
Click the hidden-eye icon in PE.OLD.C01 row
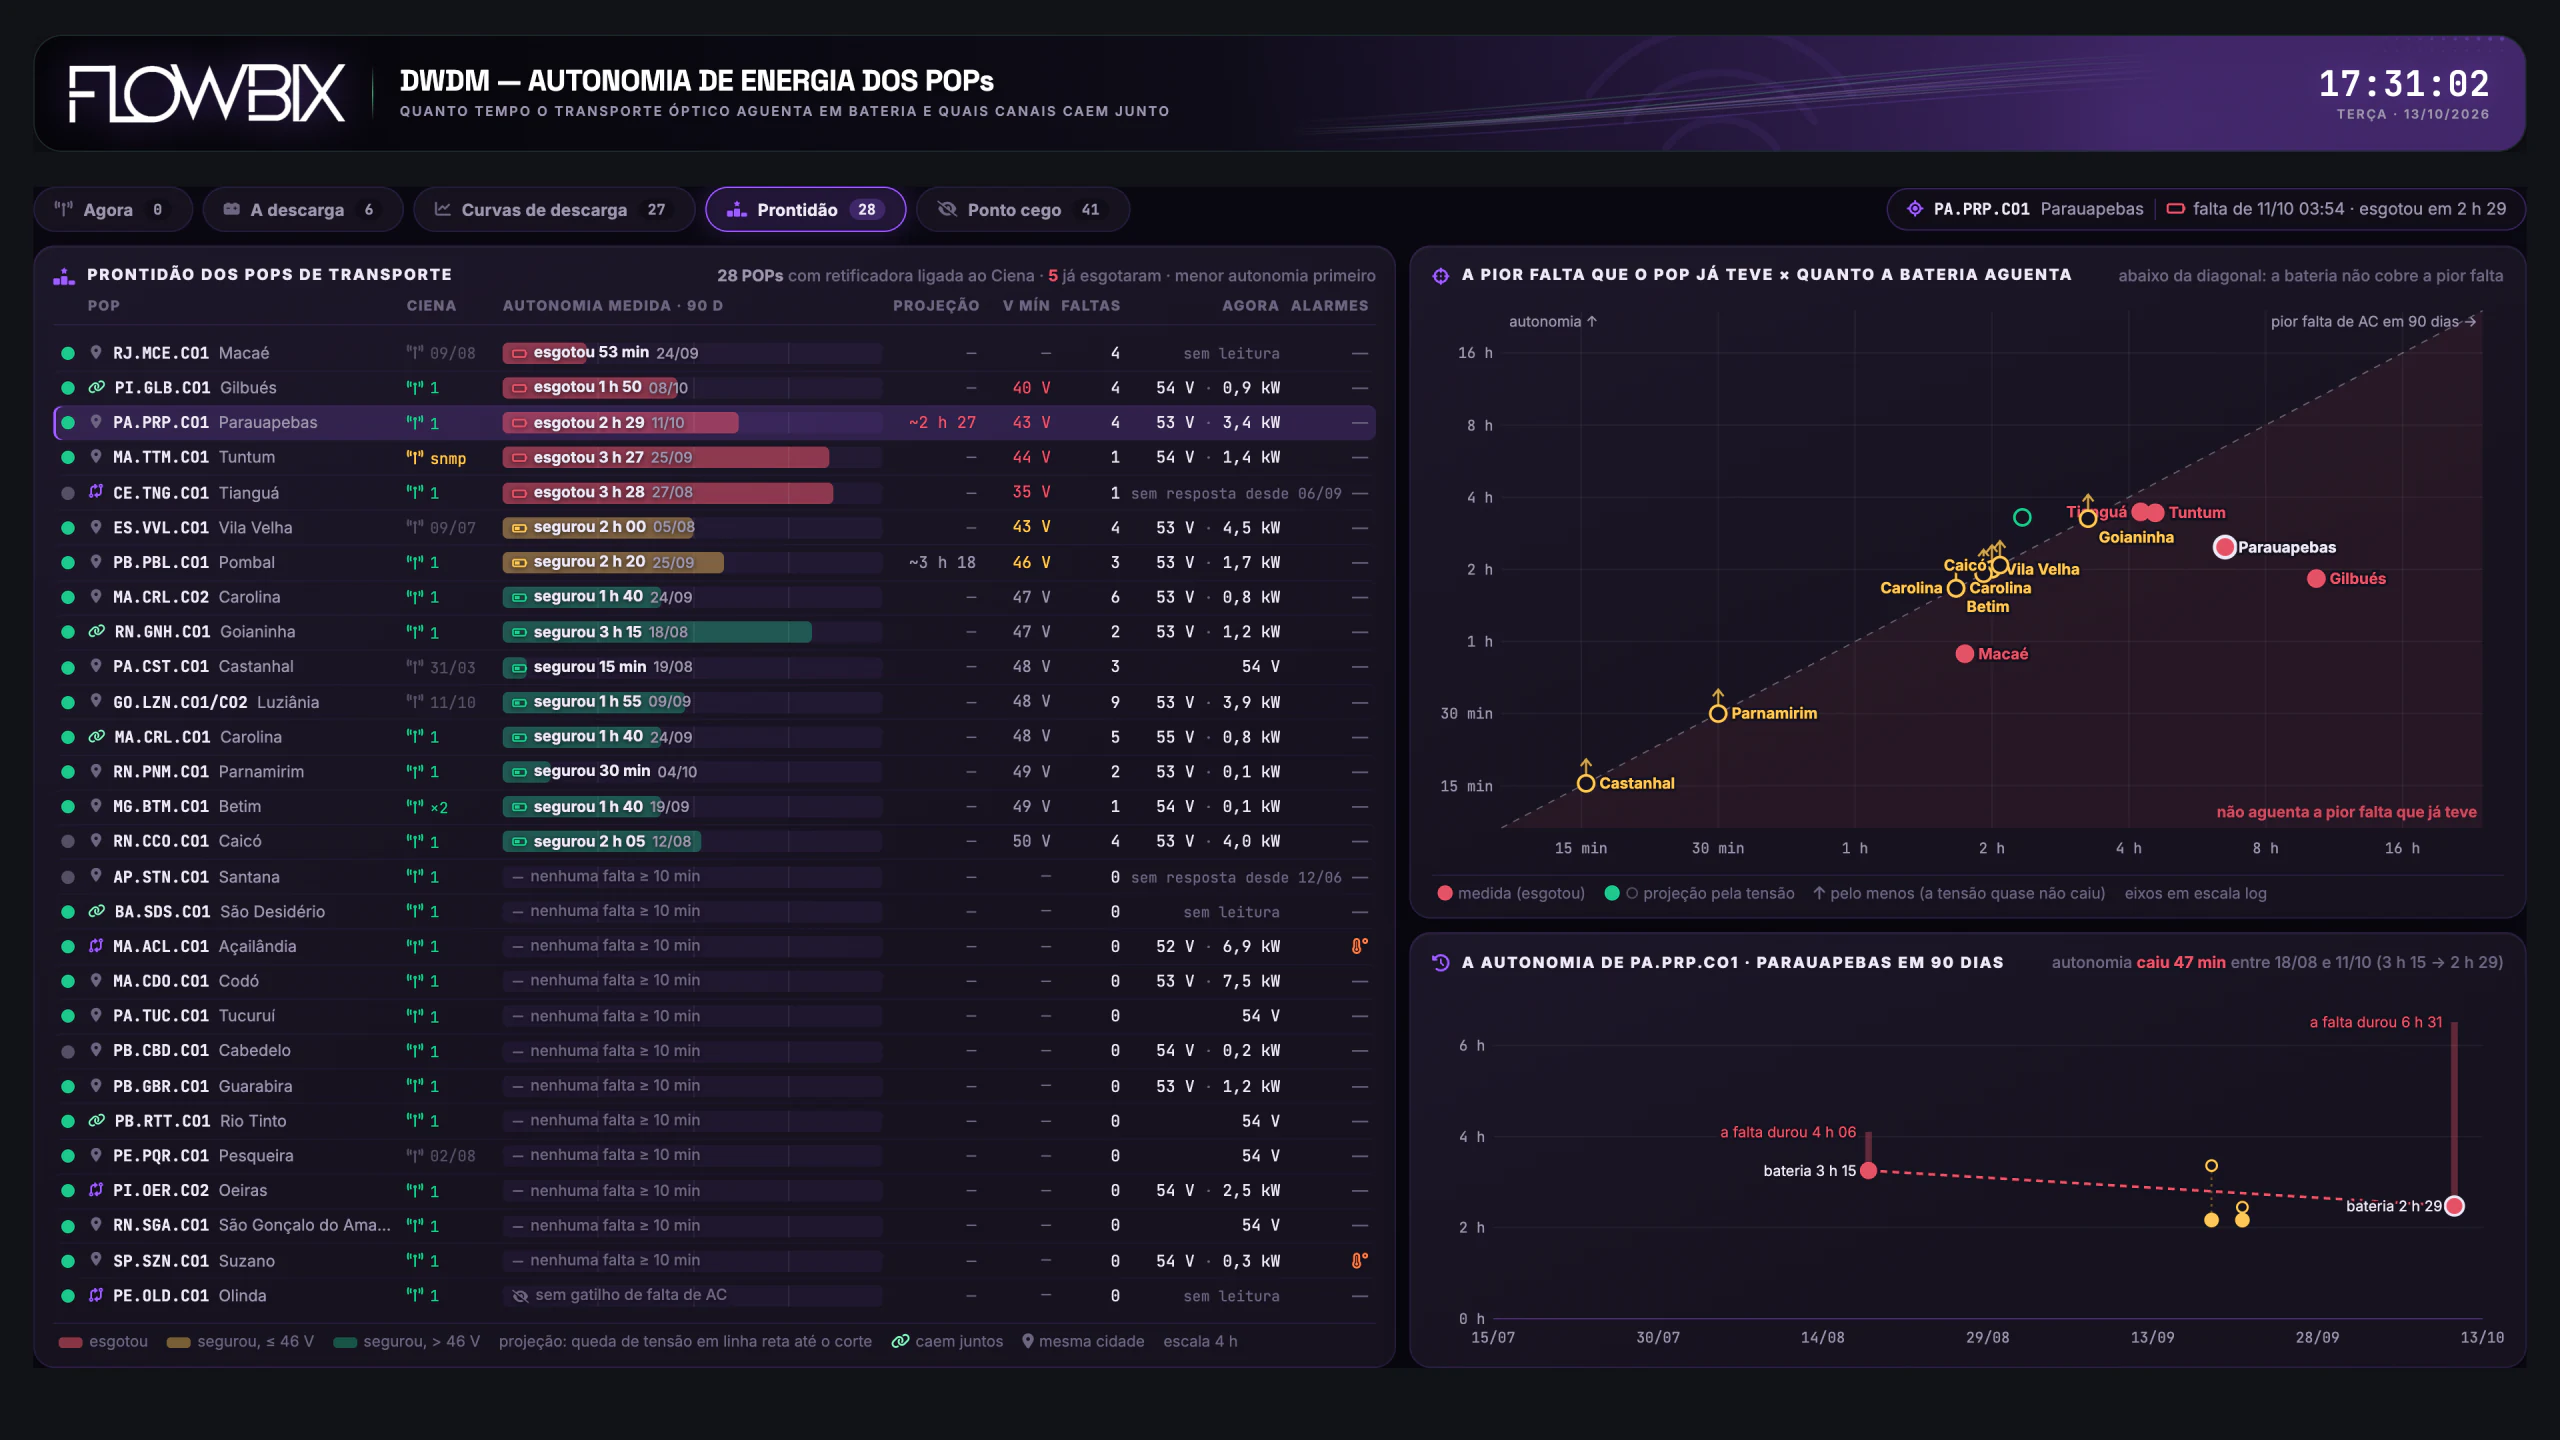coord(520,1296)
